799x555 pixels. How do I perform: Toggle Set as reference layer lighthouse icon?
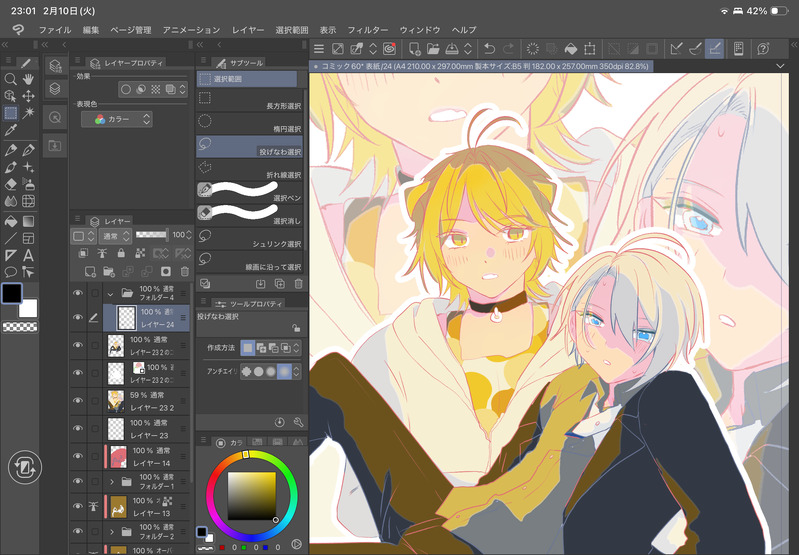[102, 253]
